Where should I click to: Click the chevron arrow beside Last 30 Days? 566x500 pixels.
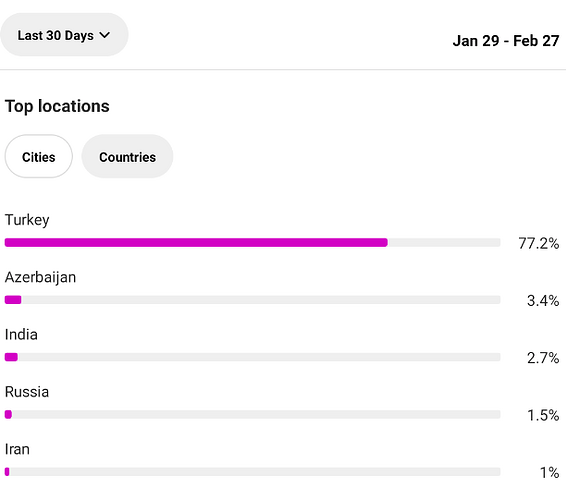coord(105,35)
